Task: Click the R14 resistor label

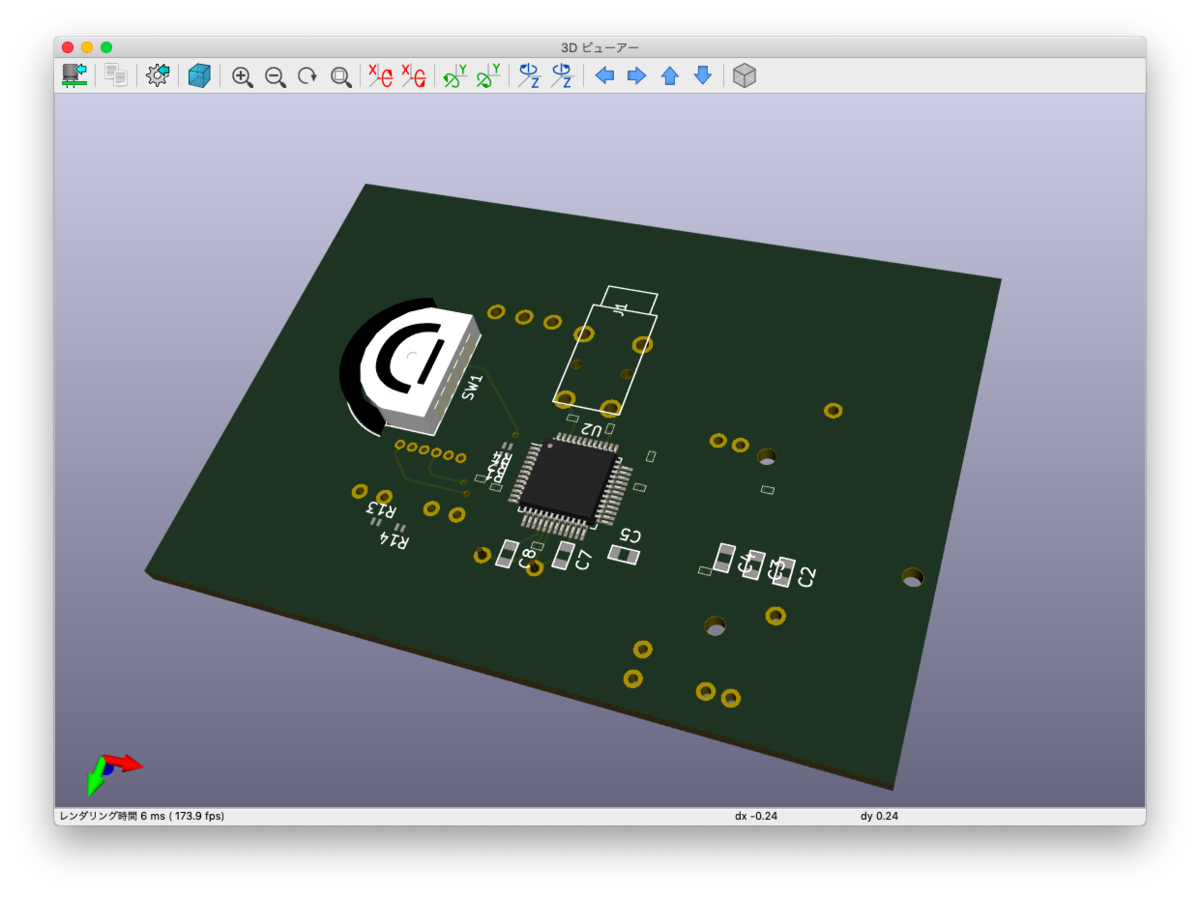Action: coord(395,540)
